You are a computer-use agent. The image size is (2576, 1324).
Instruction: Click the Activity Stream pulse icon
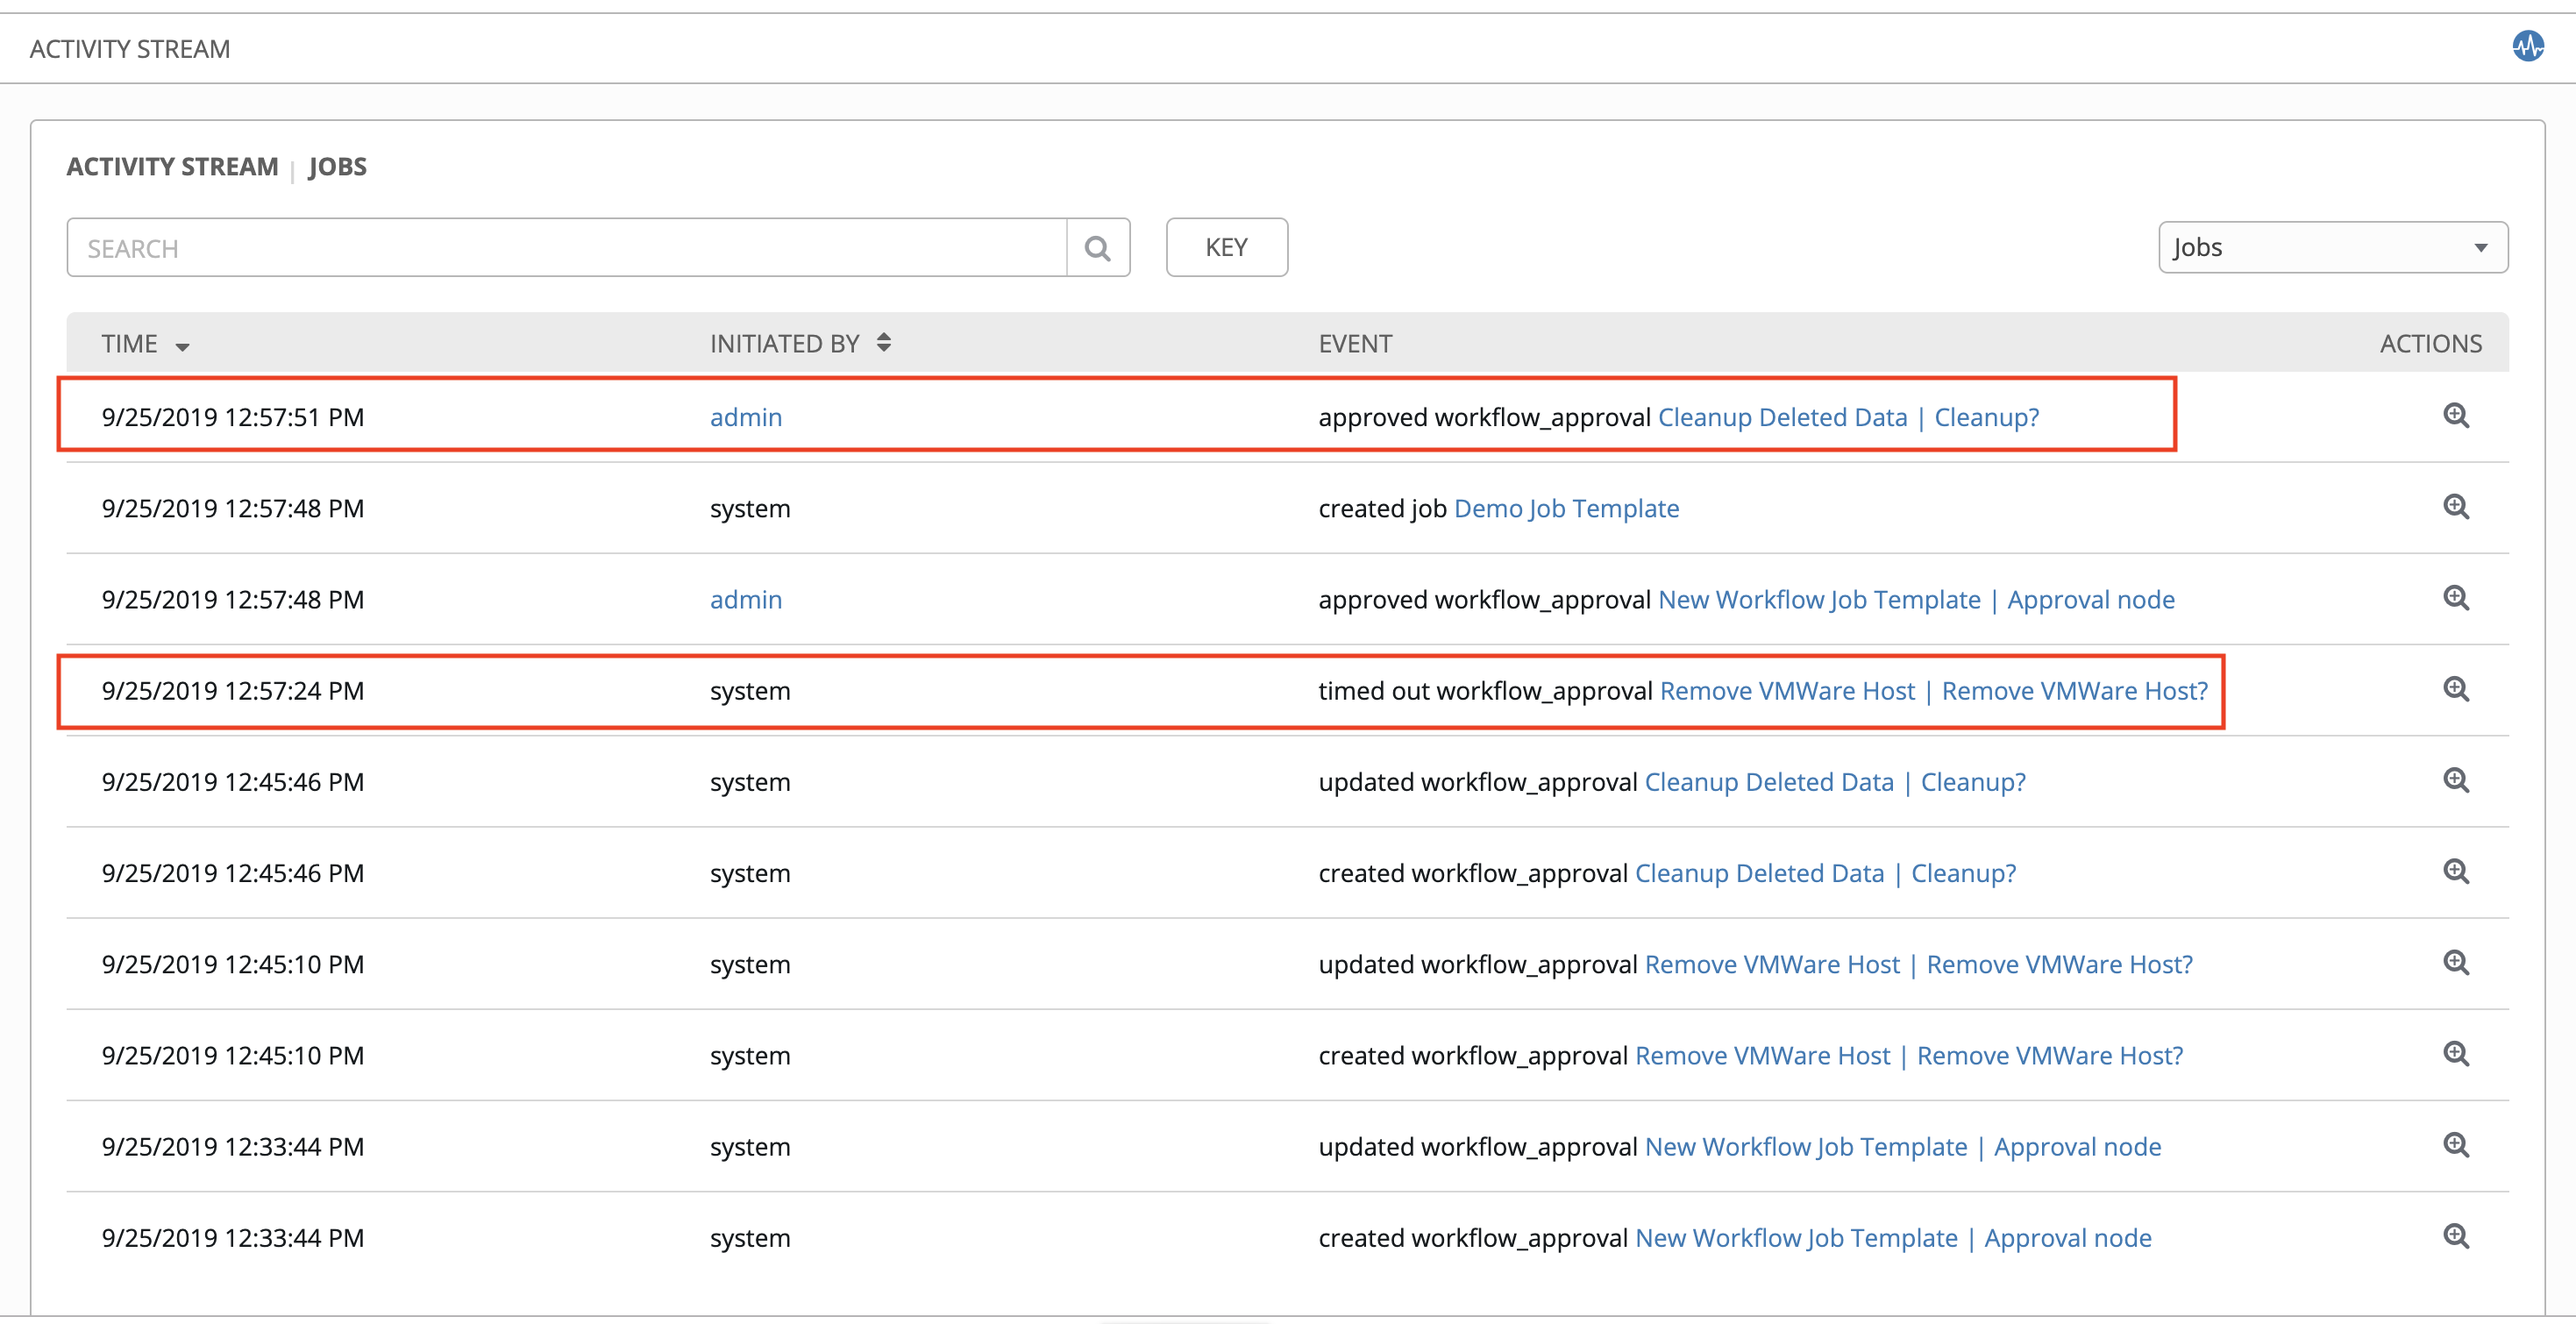pos(2528,46)
